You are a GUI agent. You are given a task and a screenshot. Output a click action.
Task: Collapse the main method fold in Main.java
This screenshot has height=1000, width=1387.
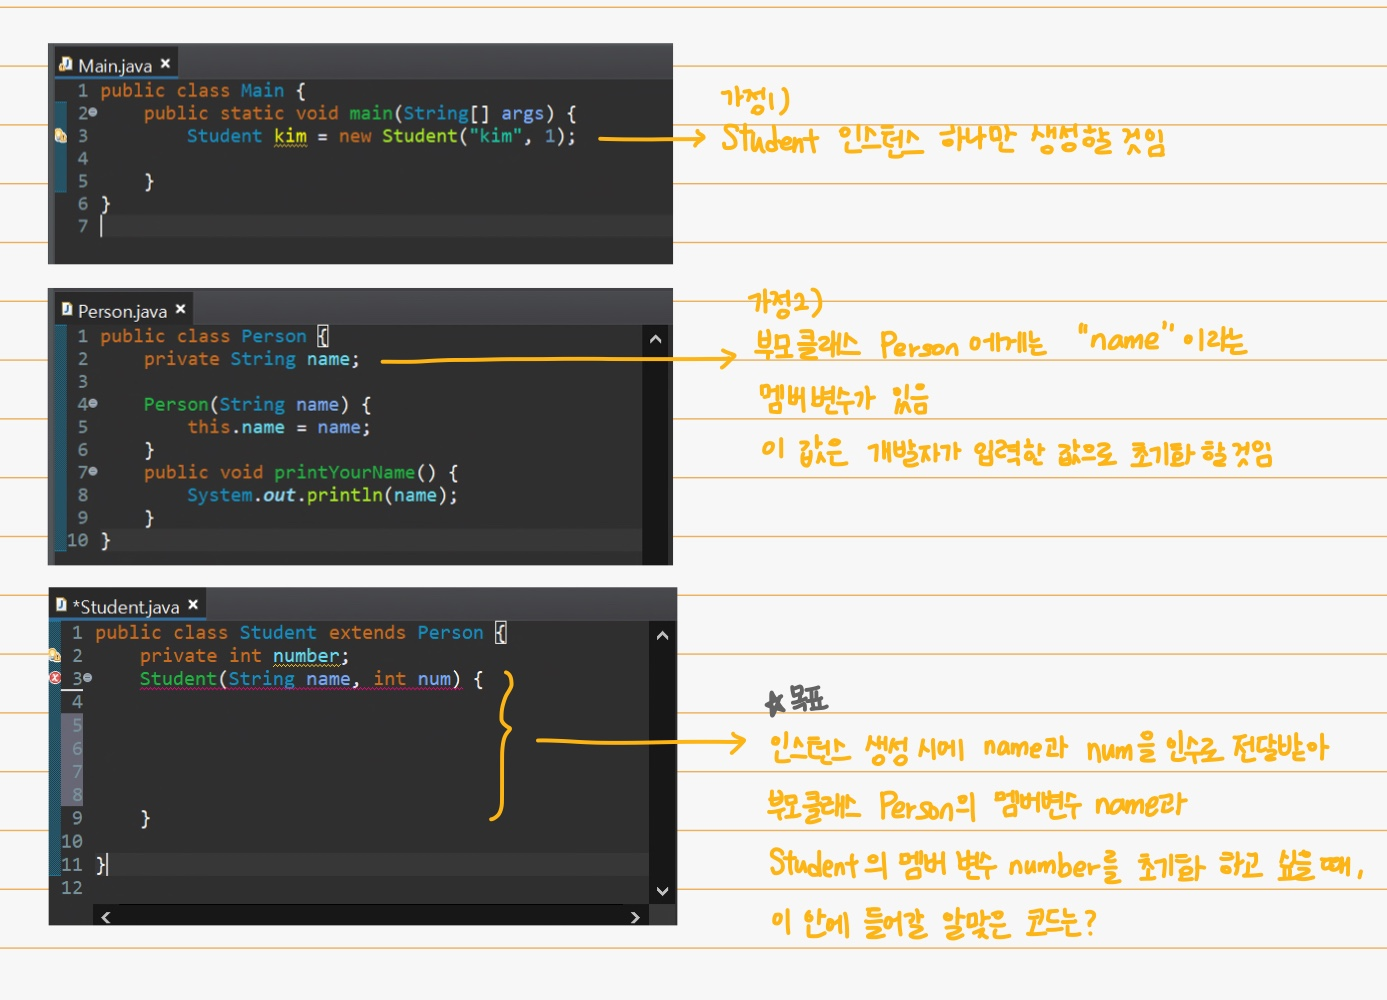click(94, 113)
